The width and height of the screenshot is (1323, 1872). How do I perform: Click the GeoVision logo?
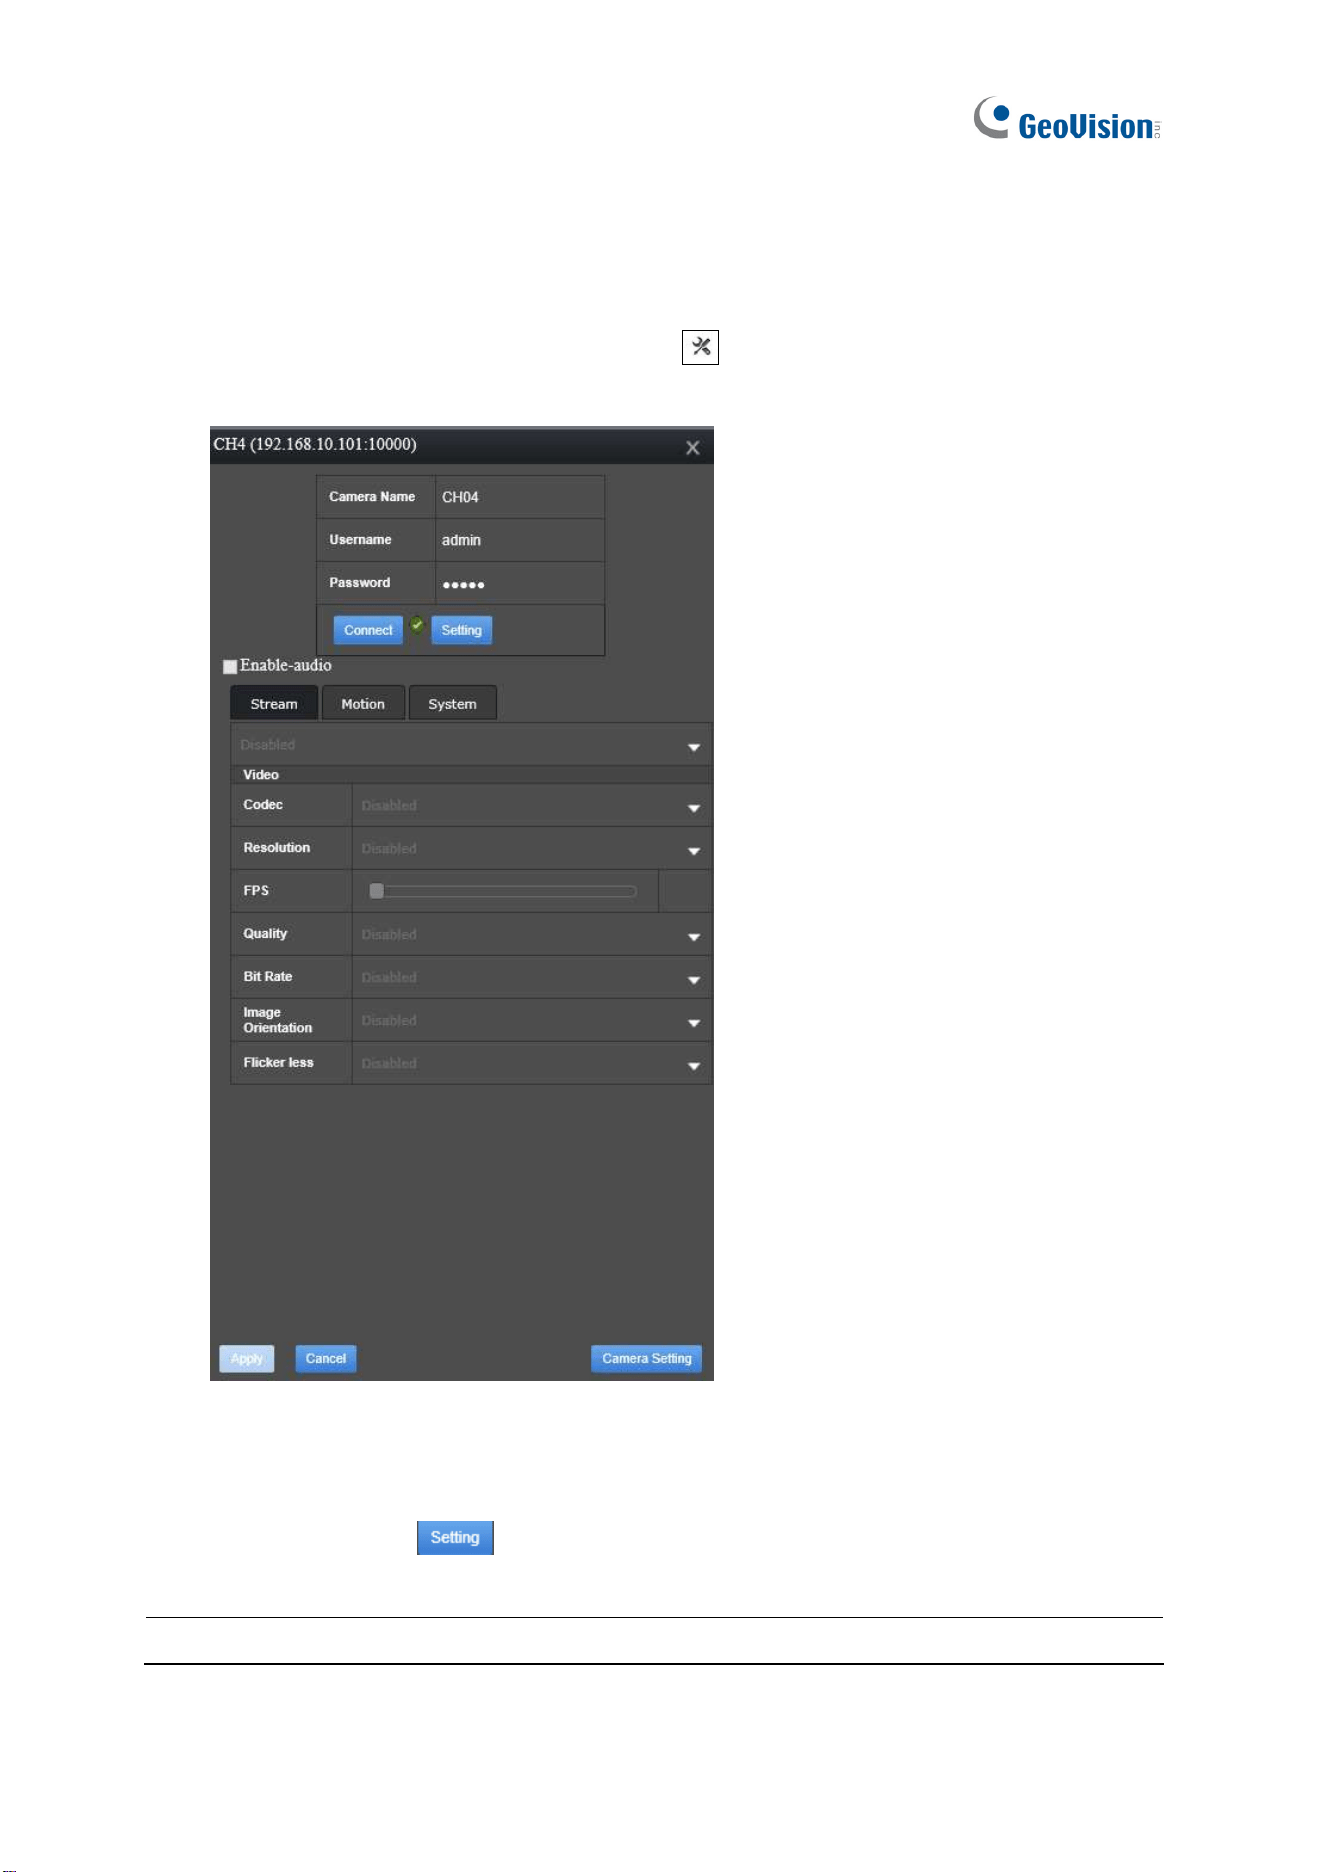click(1067, 119)
